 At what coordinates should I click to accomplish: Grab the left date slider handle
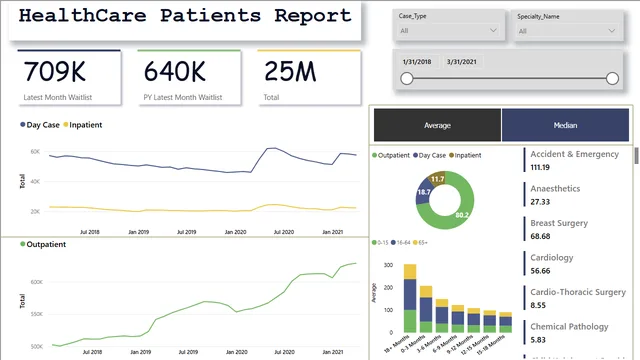point(407,78)
